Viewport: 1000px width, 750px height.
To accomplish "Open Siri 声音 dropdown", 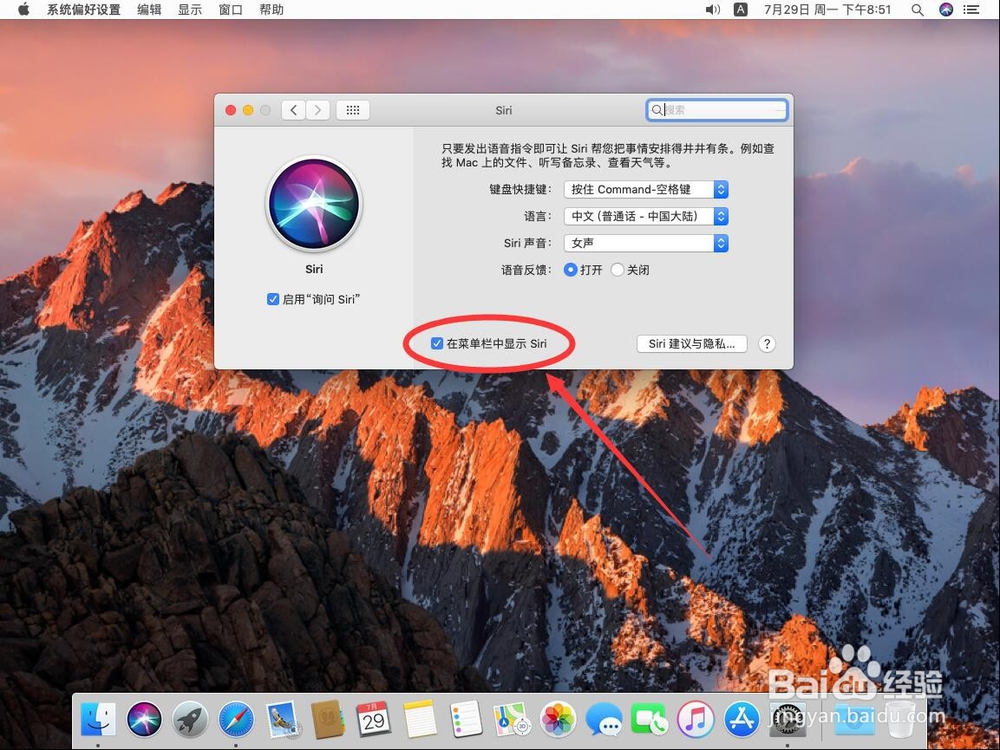I will [x=646, y=243].
